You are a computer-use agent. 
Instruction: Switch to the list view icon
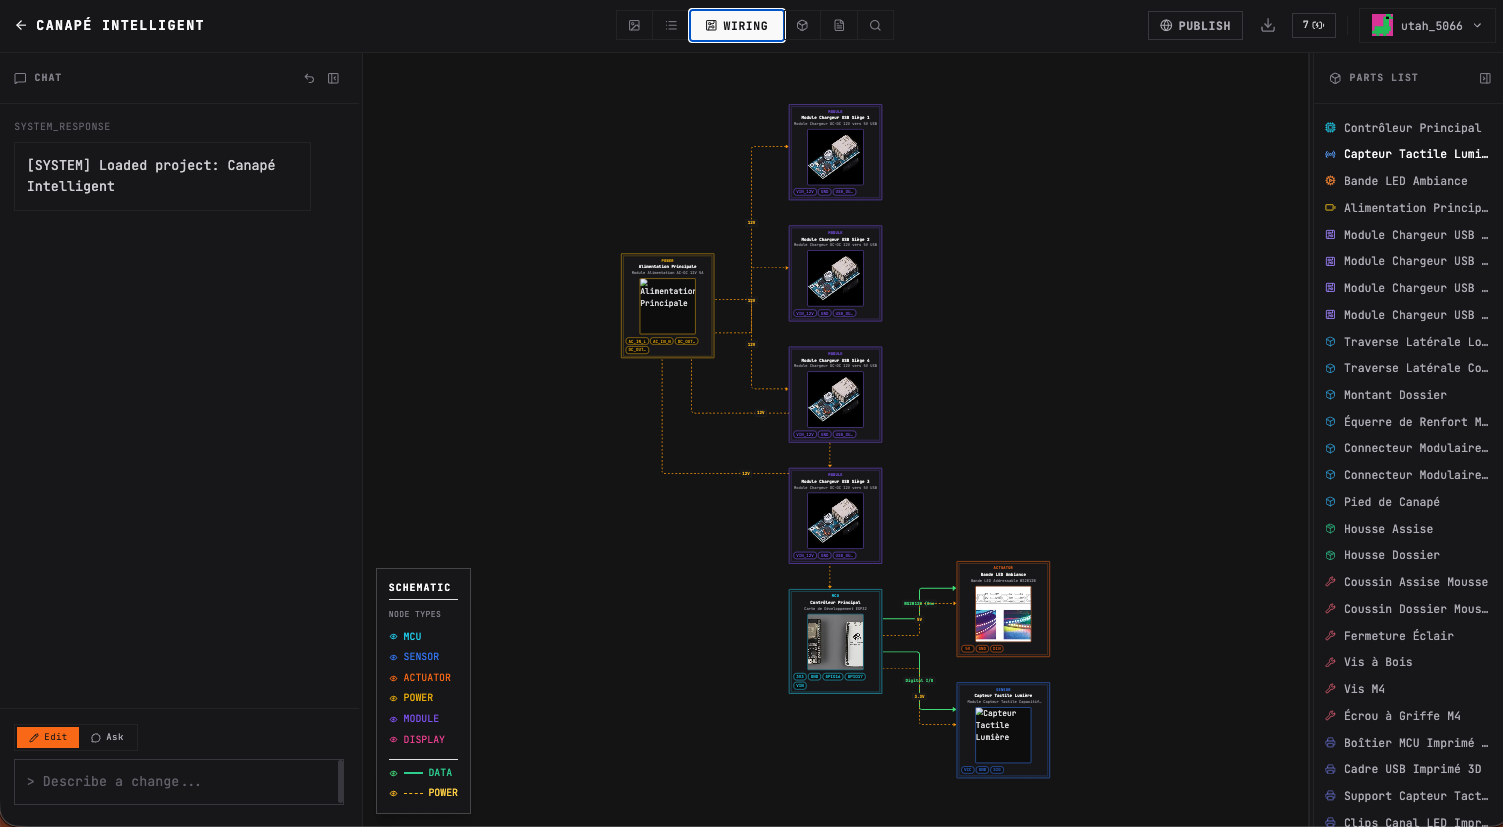point(671,26)
